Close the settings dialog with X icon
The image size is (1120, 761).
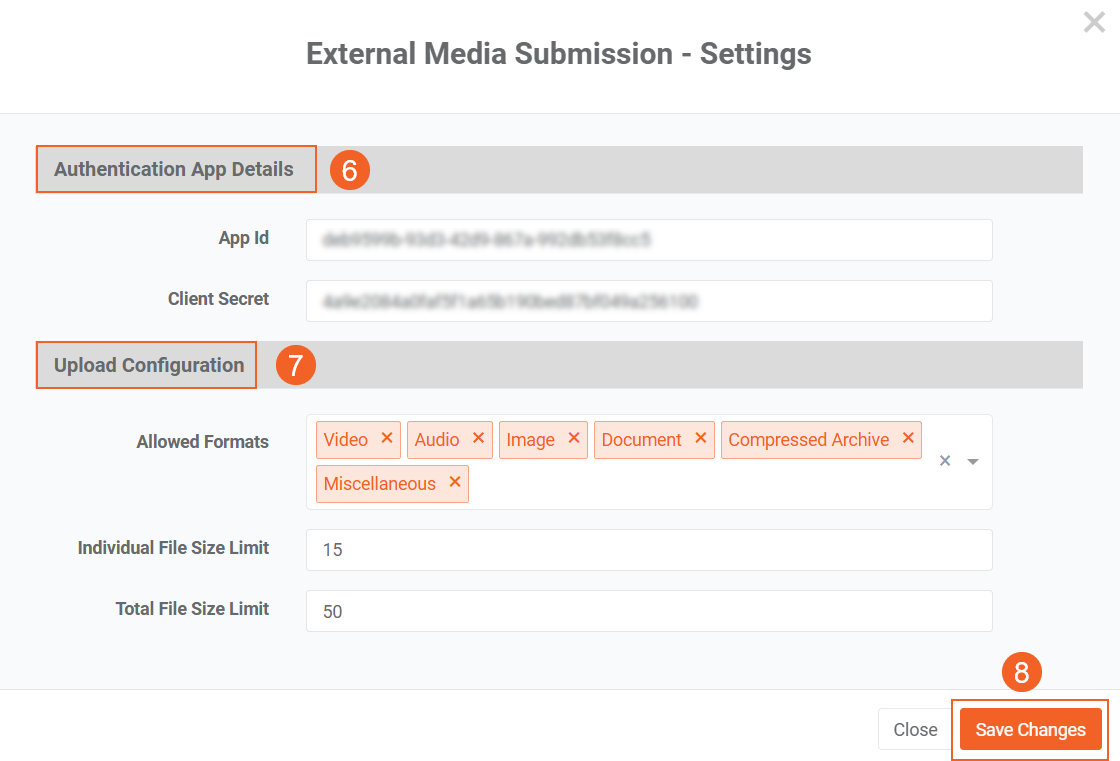(x=1094, y=22)
